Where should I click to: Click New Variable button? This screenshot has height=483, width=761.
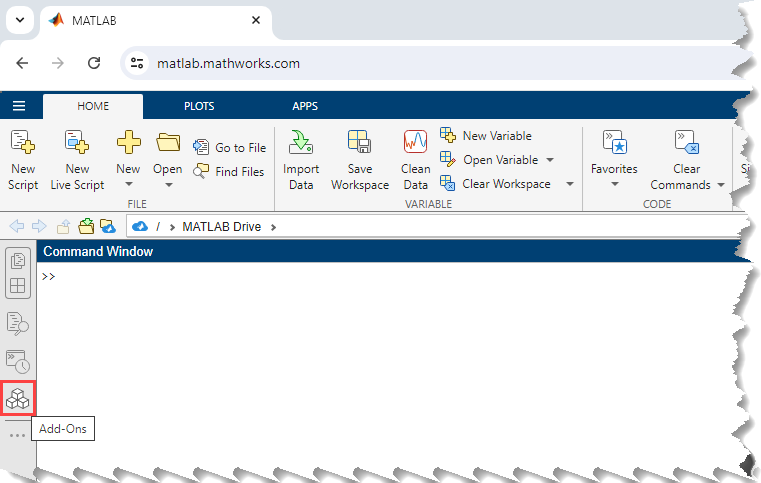click(x=487, y=136)
